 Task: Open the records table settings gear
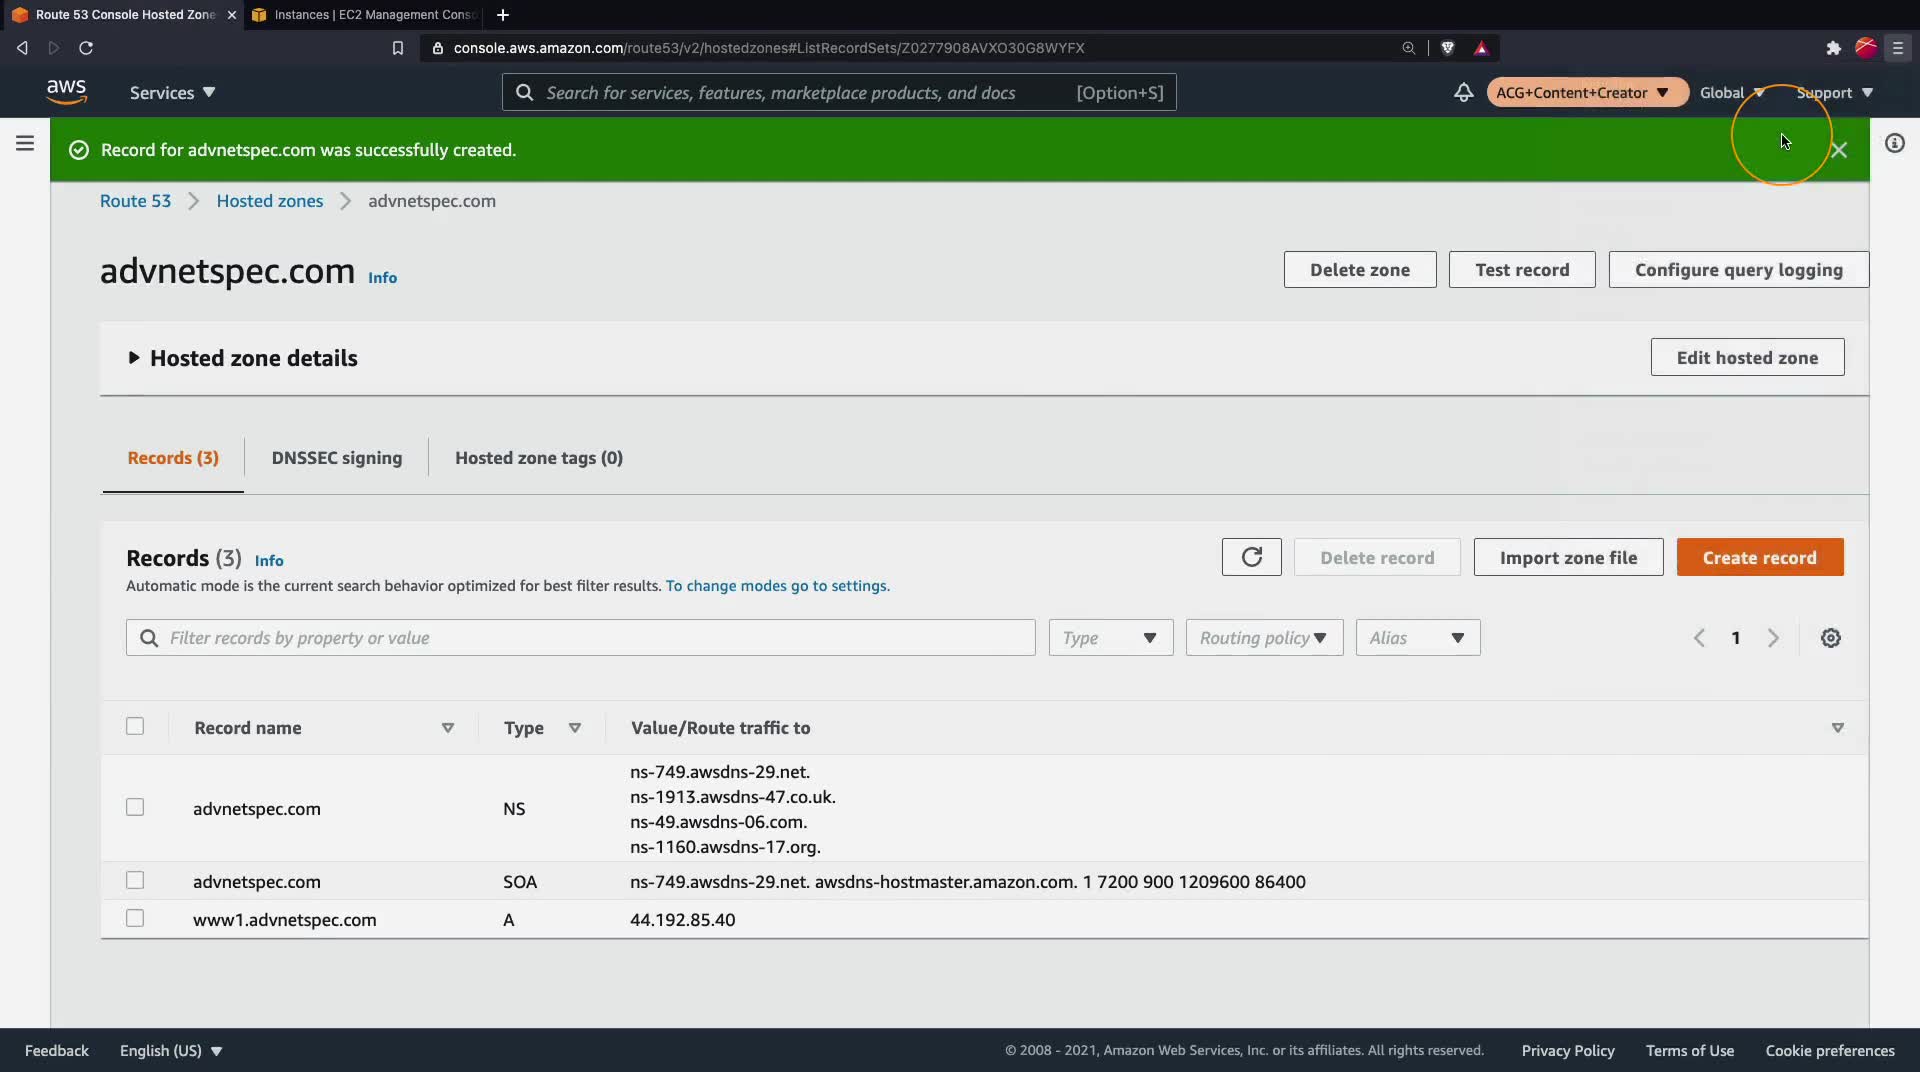[1830, 638]
